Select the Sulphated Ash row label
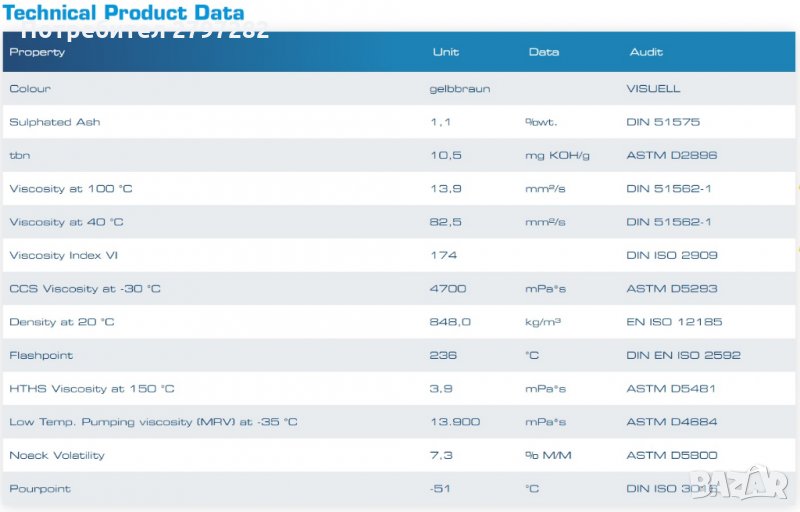Screen dimensions: 800x512 coord(55,122)
